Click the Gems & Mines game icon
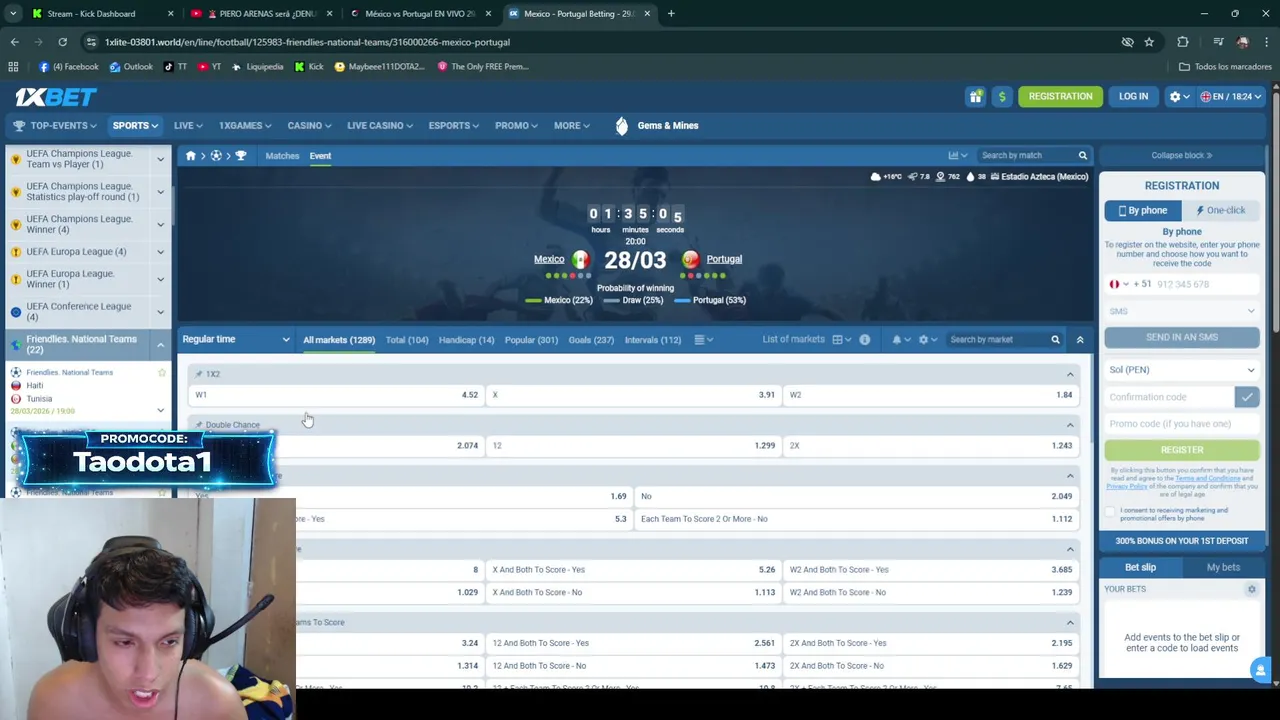Screen dimensions: 1280x720 [622, 126]
